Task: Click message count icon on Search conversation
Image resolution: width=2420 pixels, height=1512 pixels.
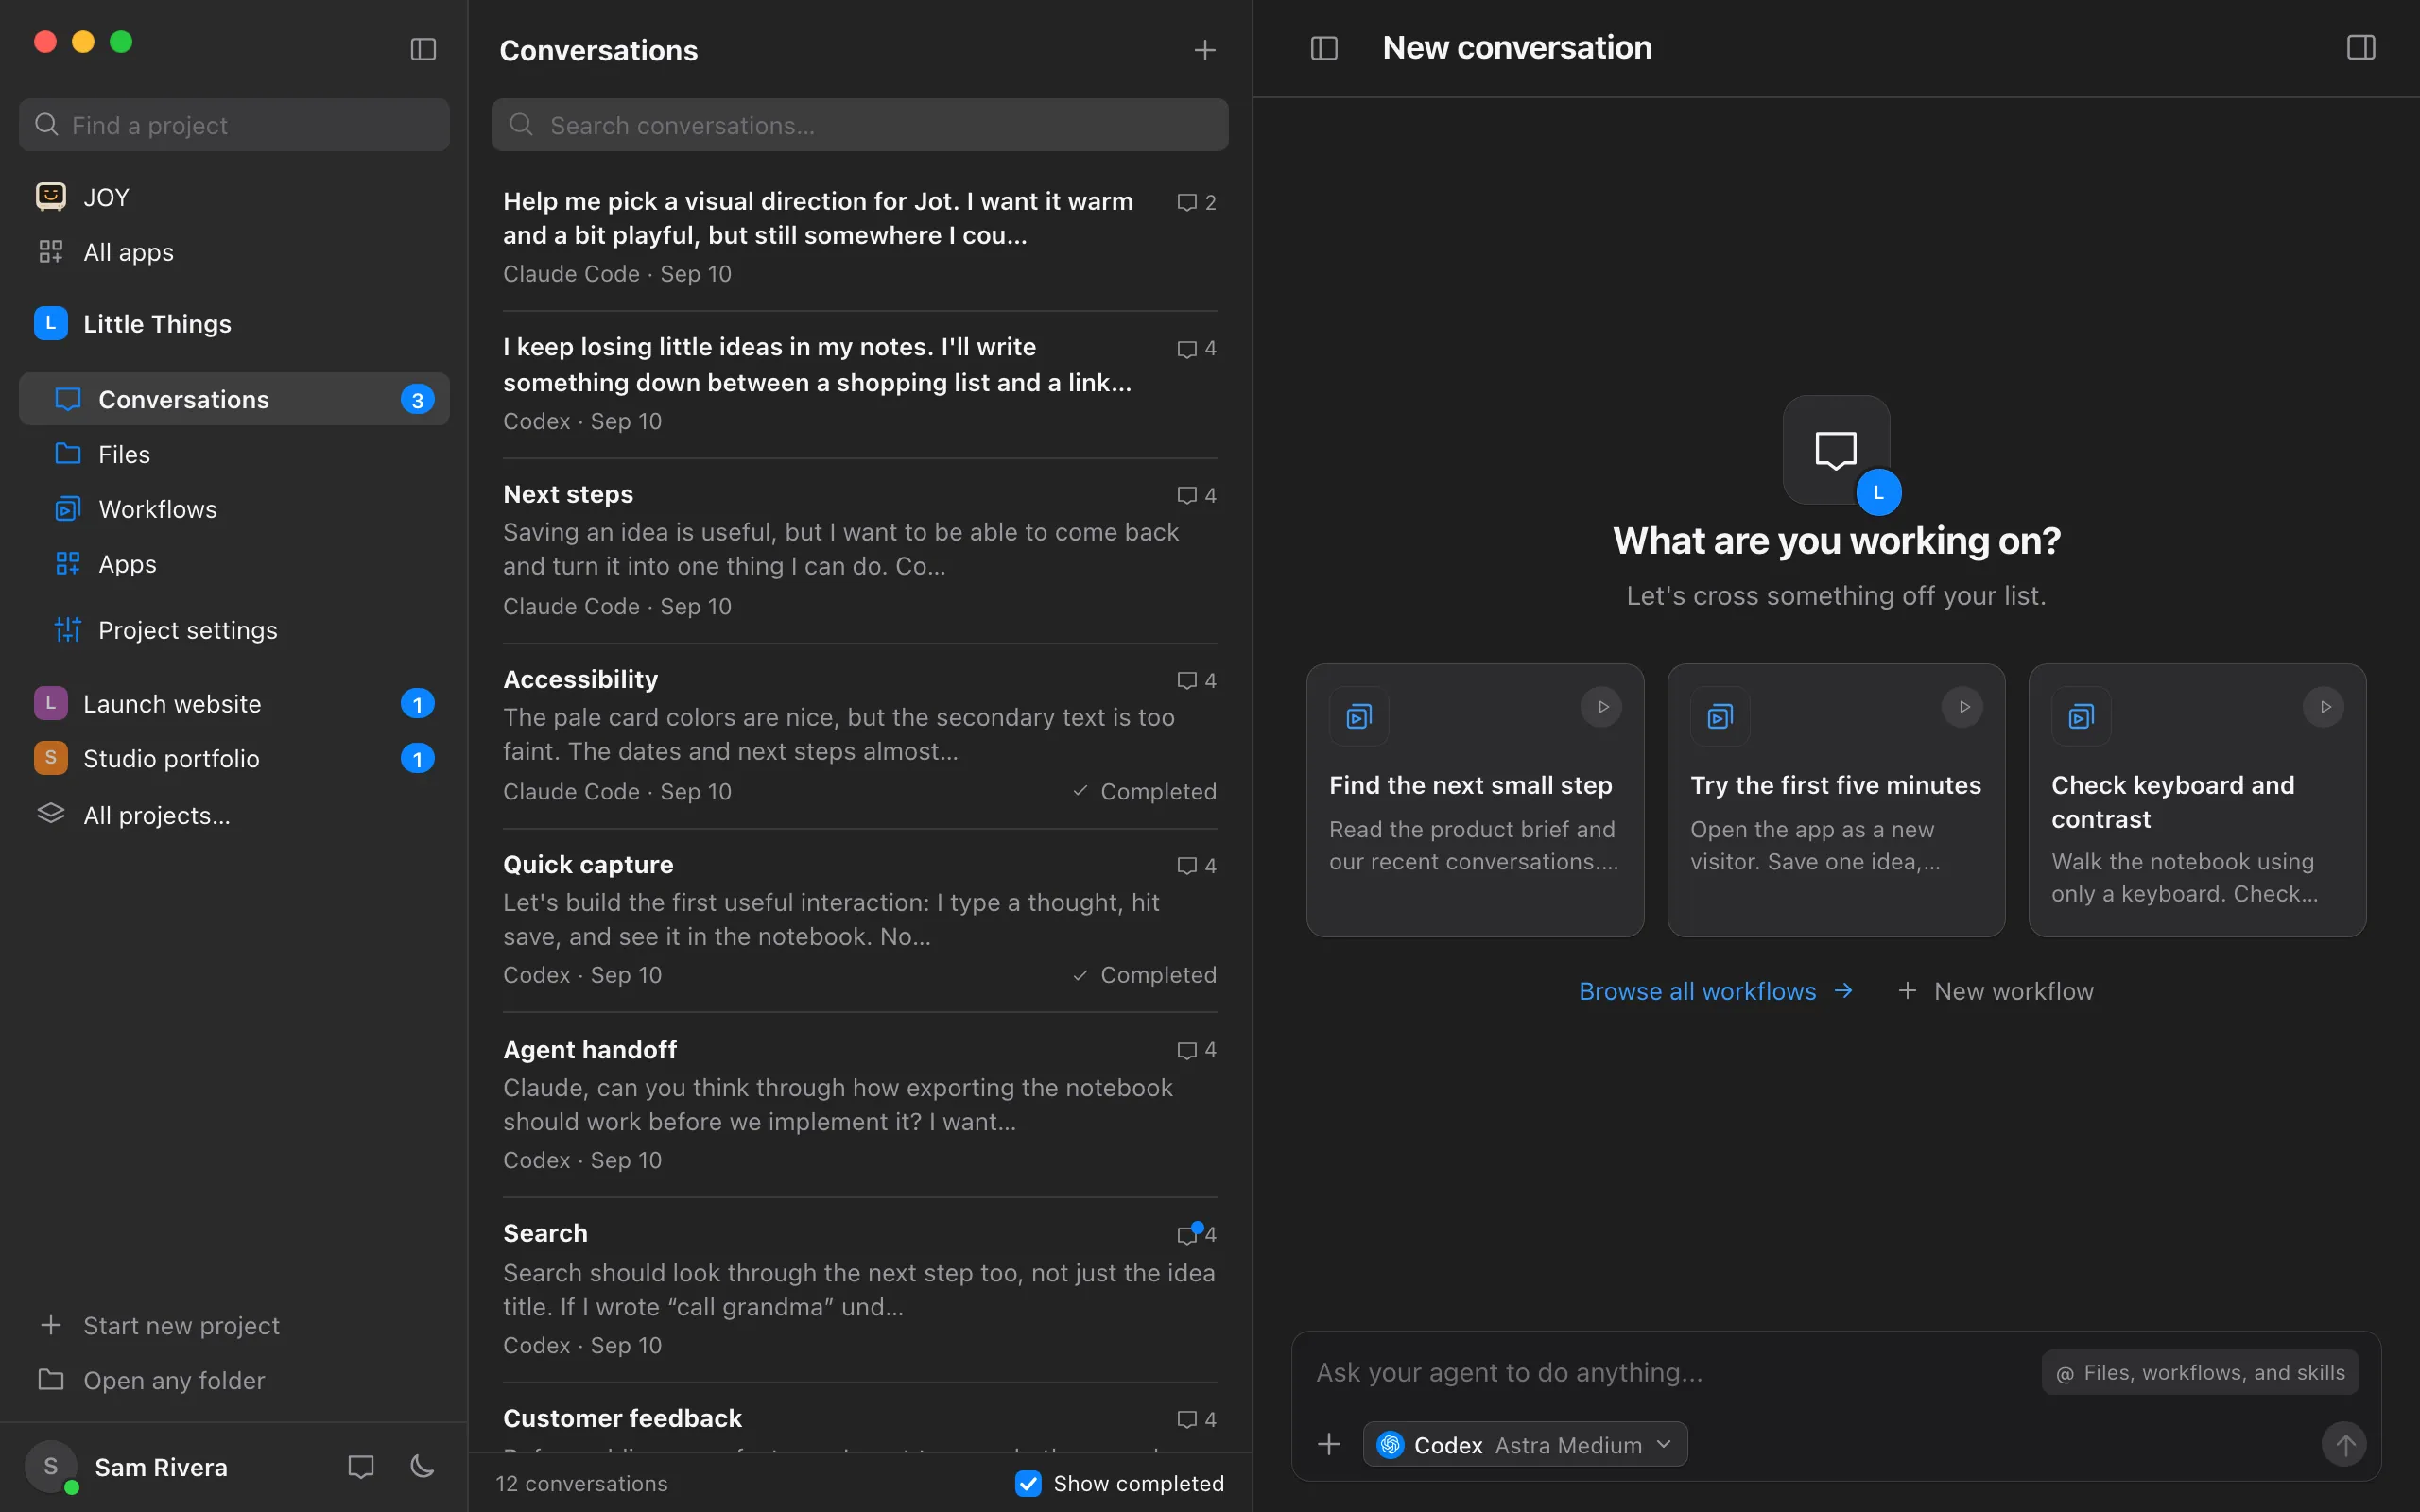Action: point(1196,1234)
